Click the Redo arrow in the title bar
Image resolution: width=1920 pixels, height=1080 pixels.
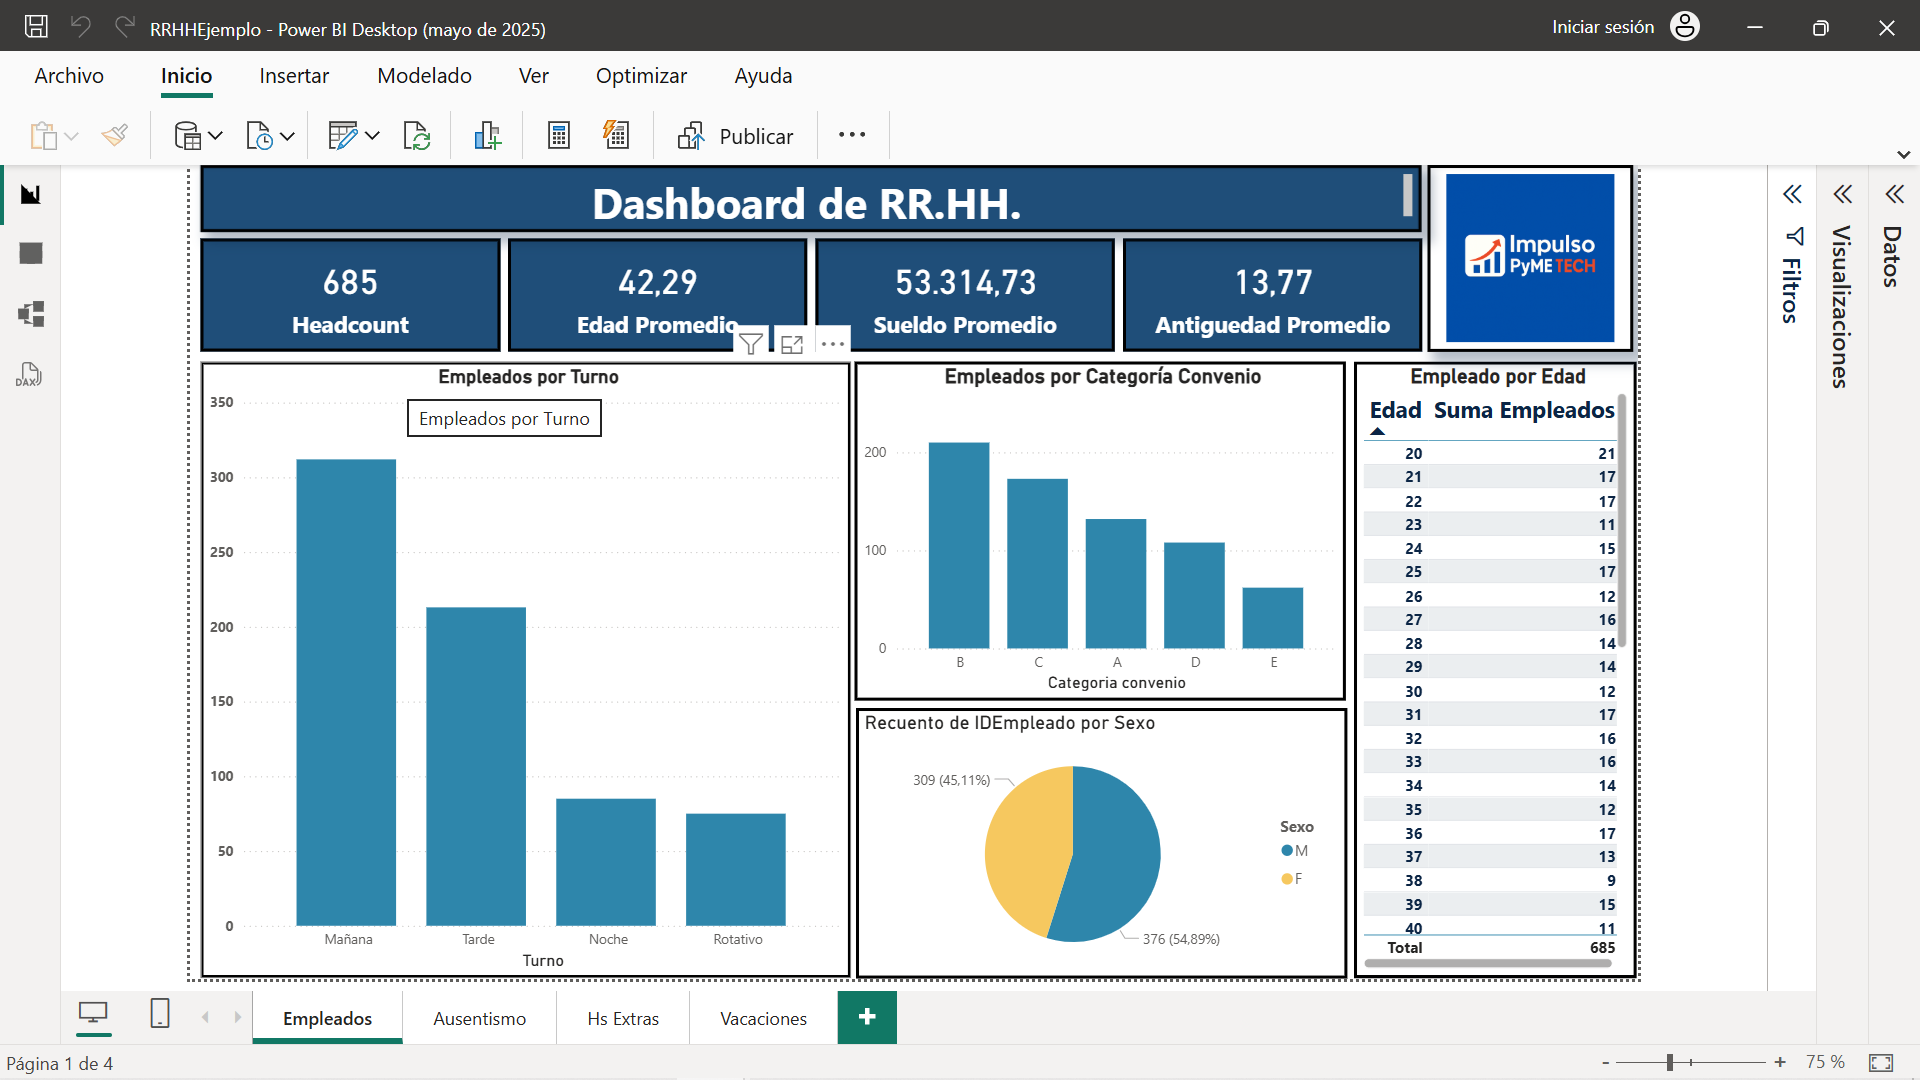pos(125,27)
